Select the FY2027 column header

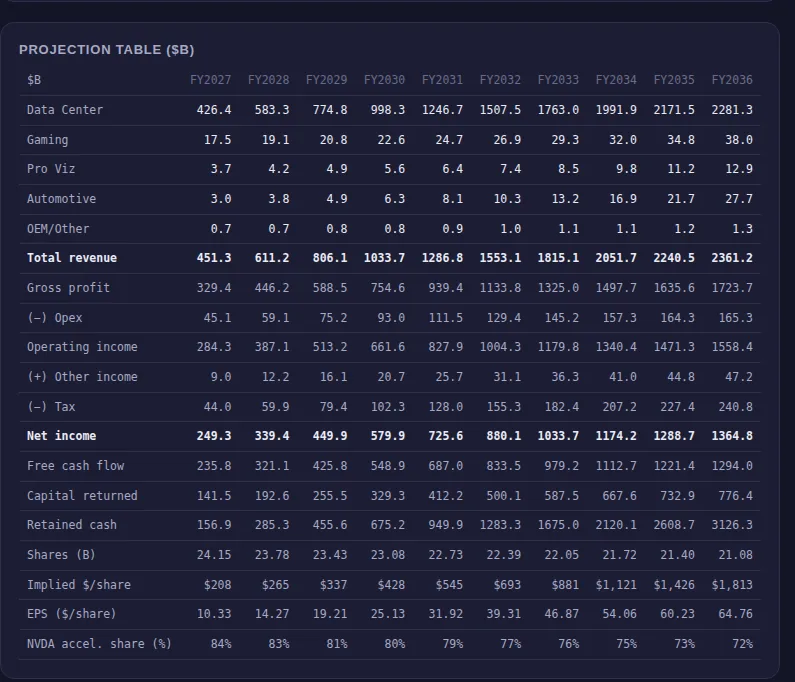pos(210,80)
